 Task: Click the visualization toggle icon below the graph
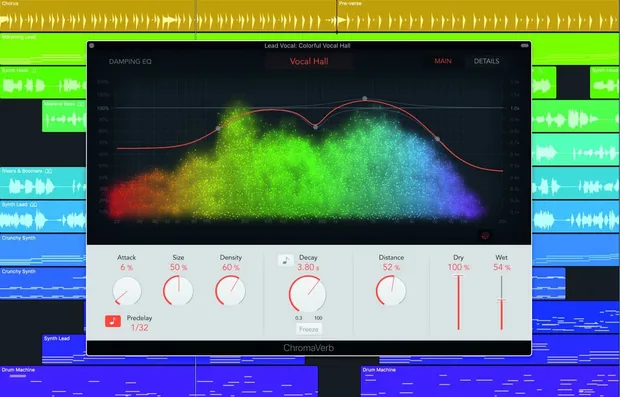[485, 236]
